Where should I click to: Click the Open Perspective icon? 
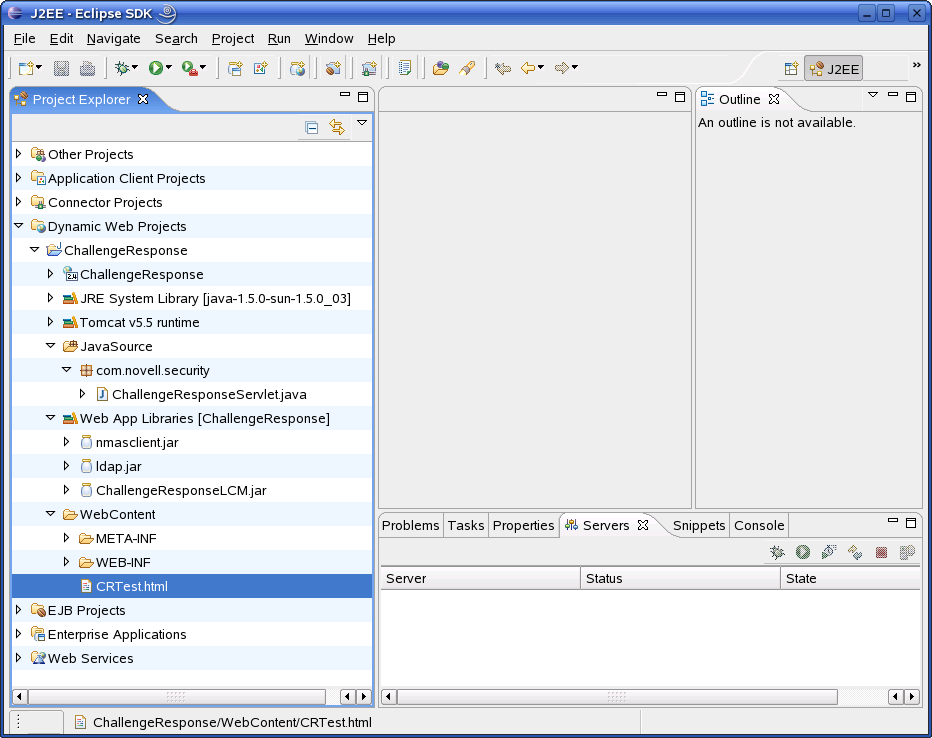[x=791, y=69]
